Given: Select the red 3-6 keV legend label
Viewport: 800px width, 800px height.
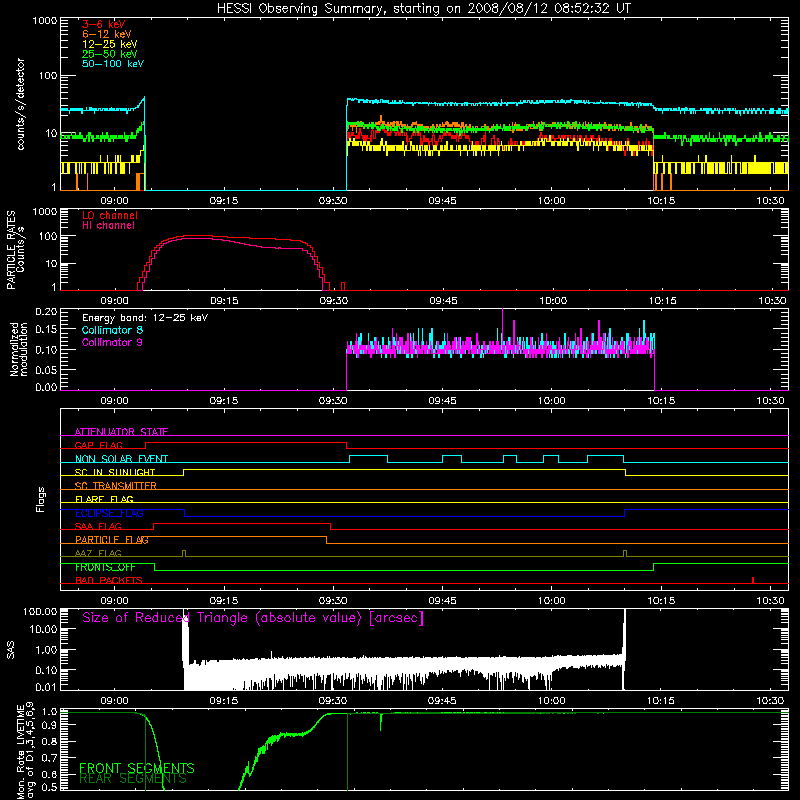Looking at the screenshot, I should pyautogui.click(x=104, y=24).
